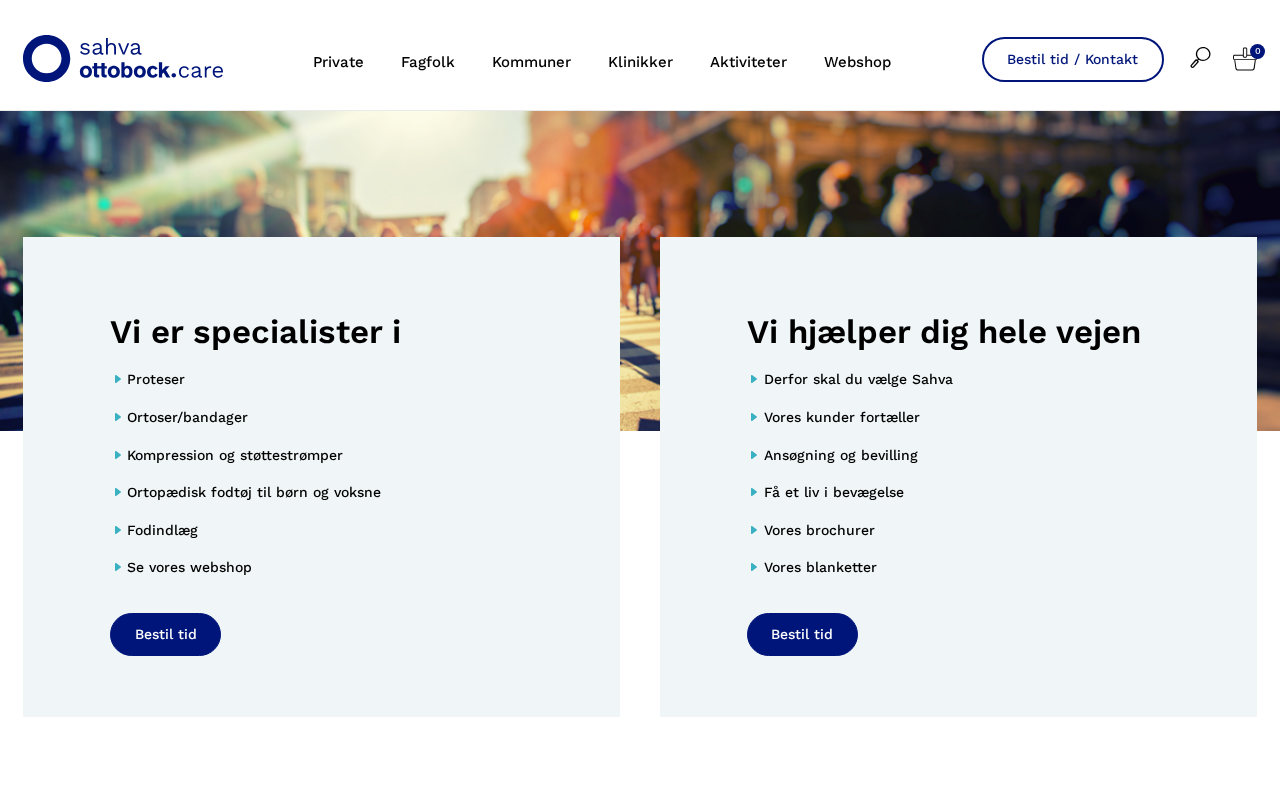
Task: Click the arrow bullet beside Ansøgning og bevilling
Action: pos(755,455)
